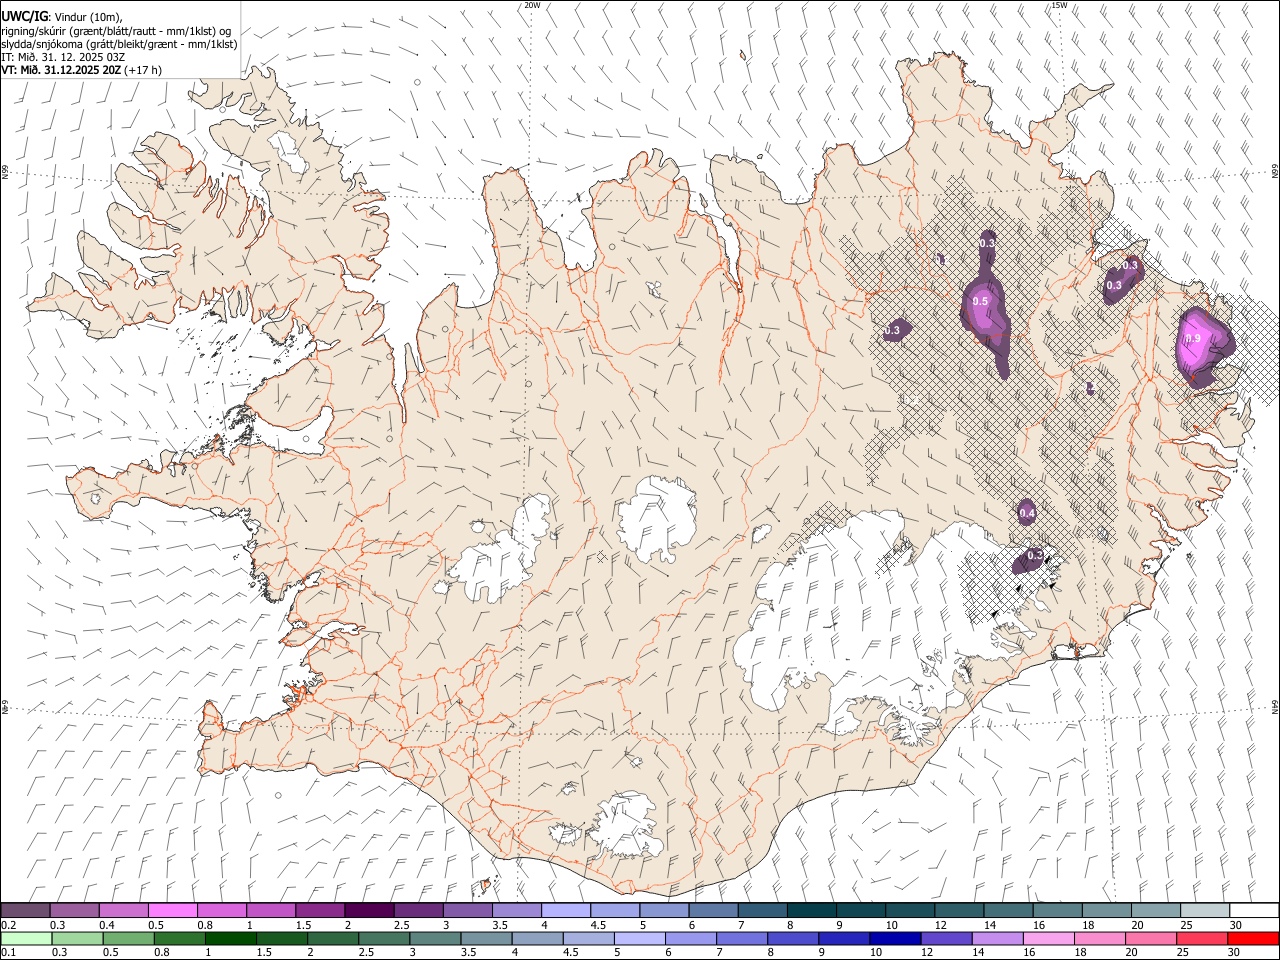The width and height of the screenshot is (1280, 960).
Task: Click the 0.3 label directly above the 0.5 blob
Action: tap(986, 243)
